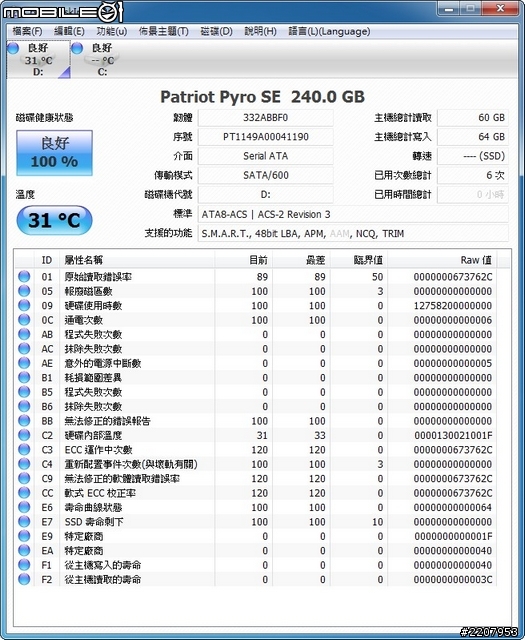
Task: Click the power-on count field 6 次
Action: (473, 175)
